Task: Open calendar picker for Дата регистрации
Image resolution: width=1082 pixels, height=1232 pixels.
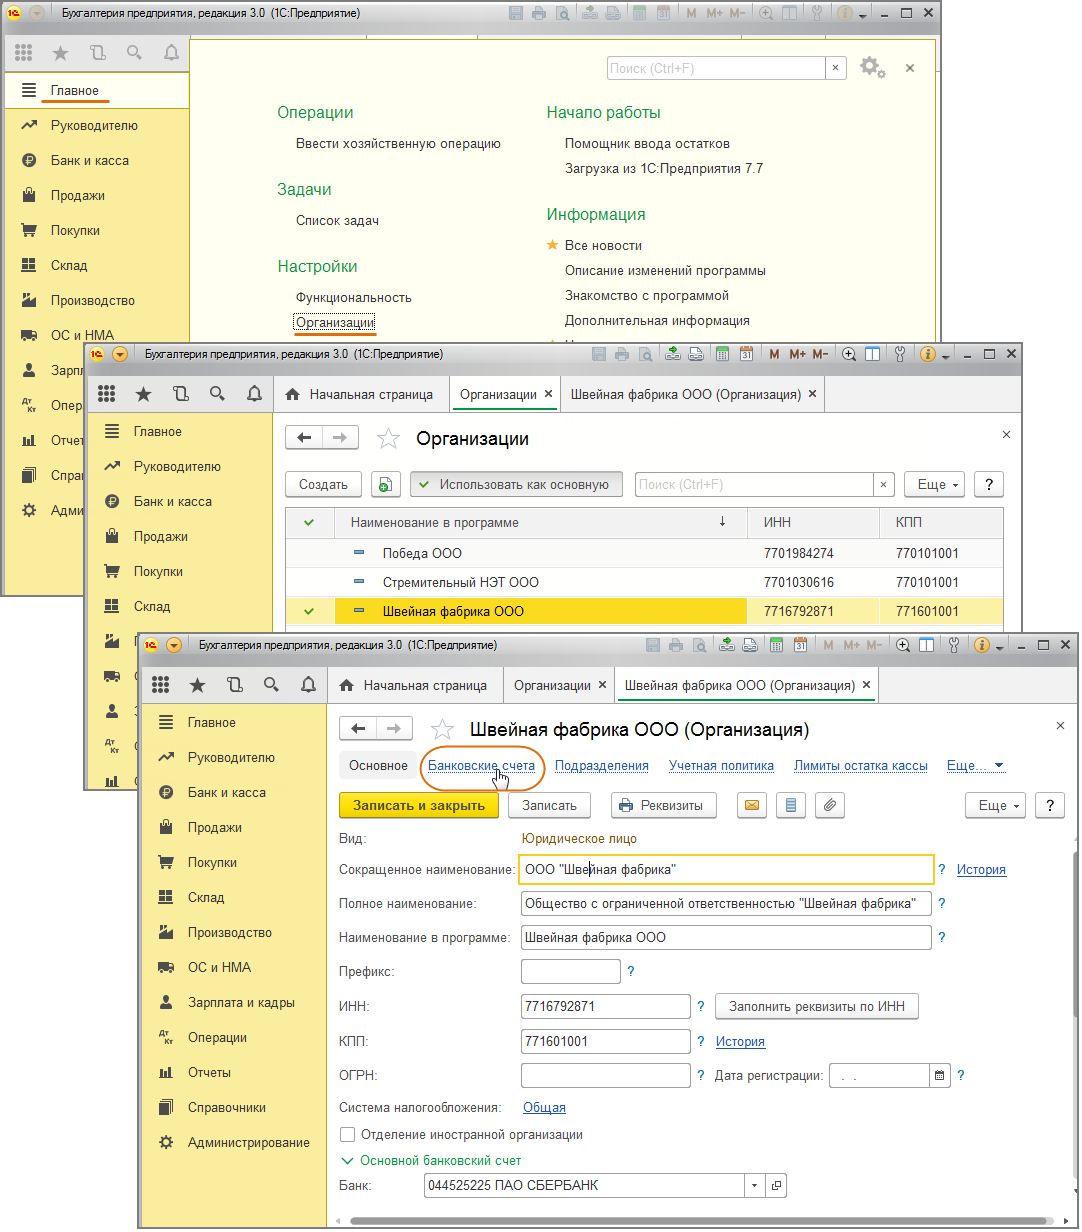Action: point(939,1075)
